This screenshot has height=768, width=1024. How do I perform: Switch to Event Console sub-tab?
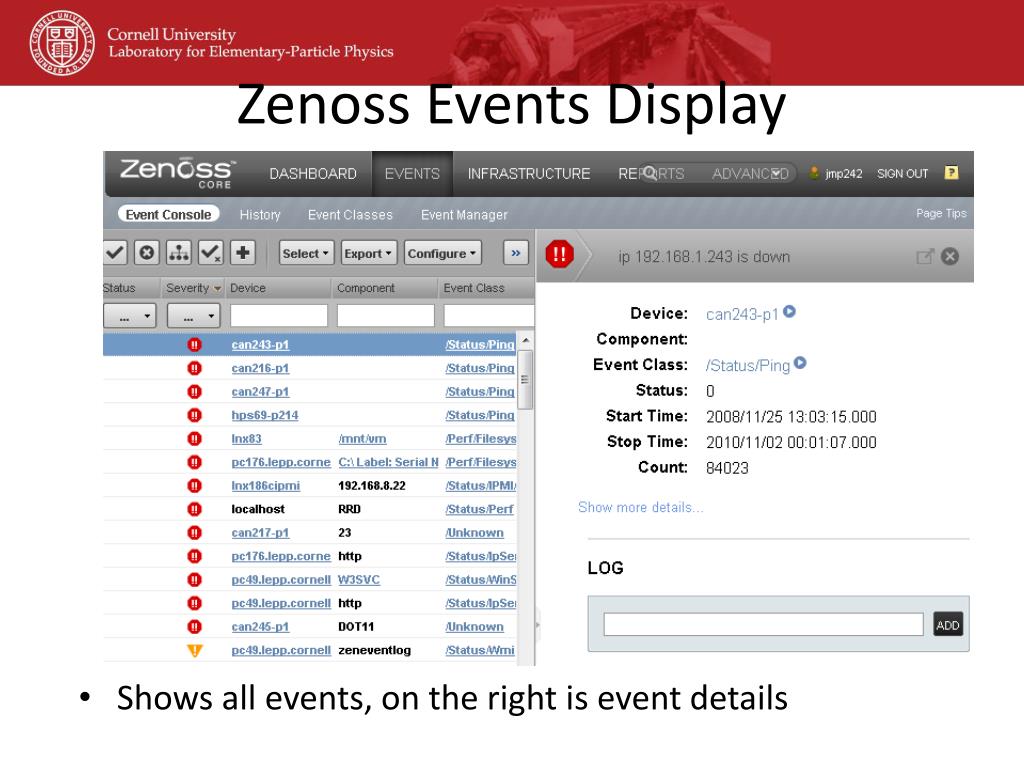[168, 214]
